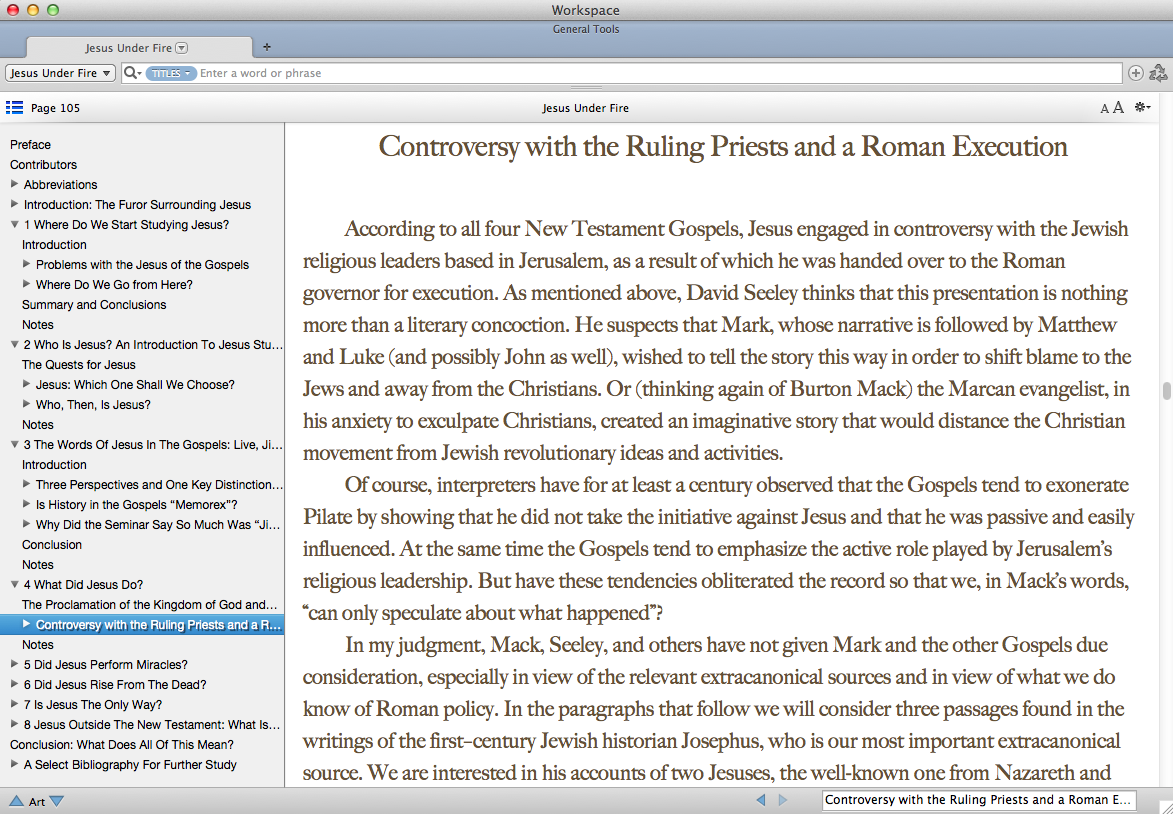Click the Art navigation label

coord(37,802)
